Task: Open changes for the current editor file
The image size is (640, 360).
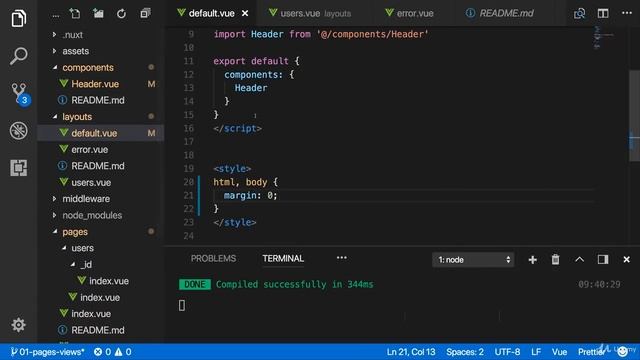Action: (579, 13)
